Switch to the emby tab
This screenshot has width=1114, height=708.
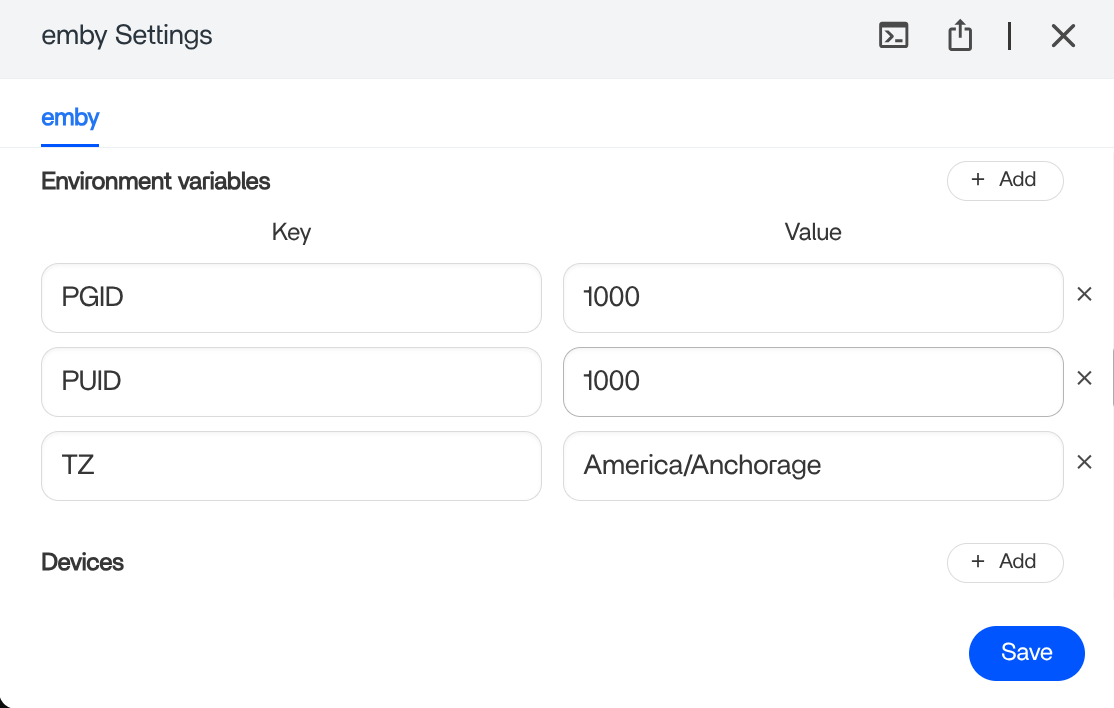[x=70, y=118]
